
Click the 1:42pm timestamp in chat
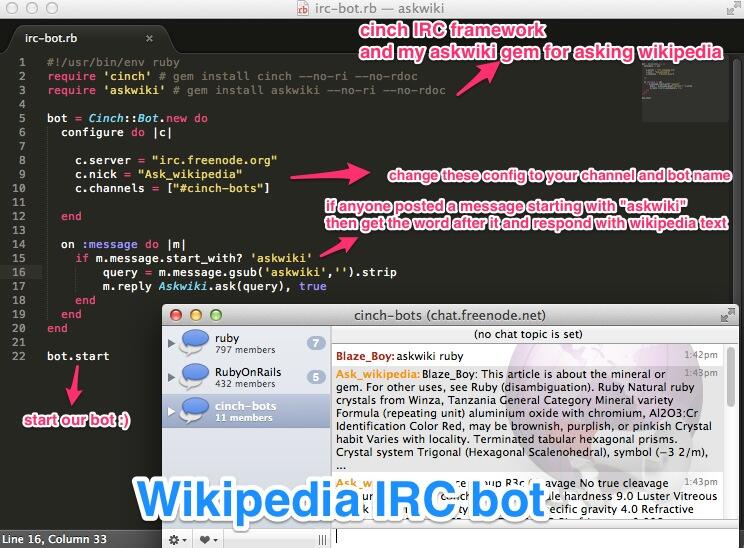701,355
